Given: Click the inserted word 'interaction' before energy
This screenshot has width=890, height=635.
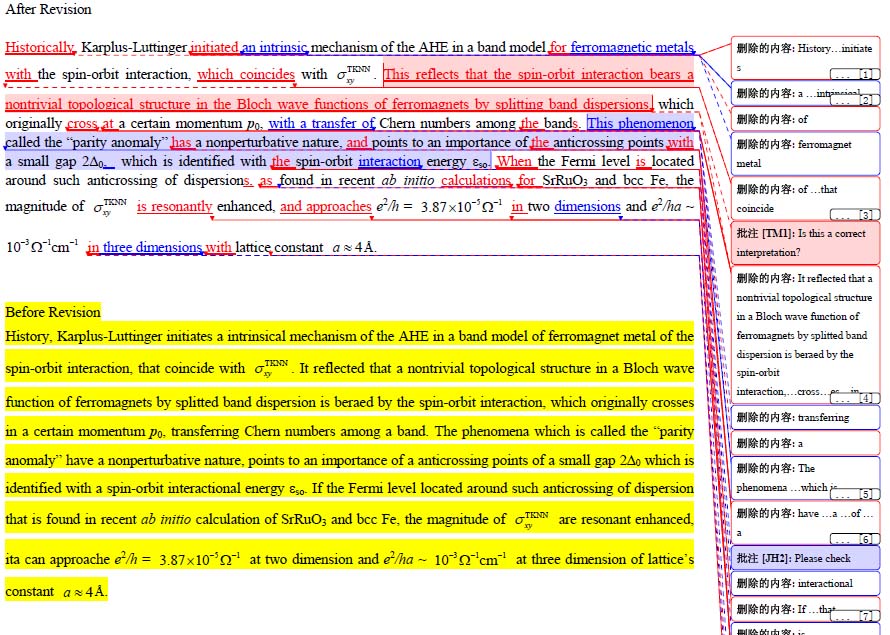Looking at the screenshot, I should click(389, 161).
